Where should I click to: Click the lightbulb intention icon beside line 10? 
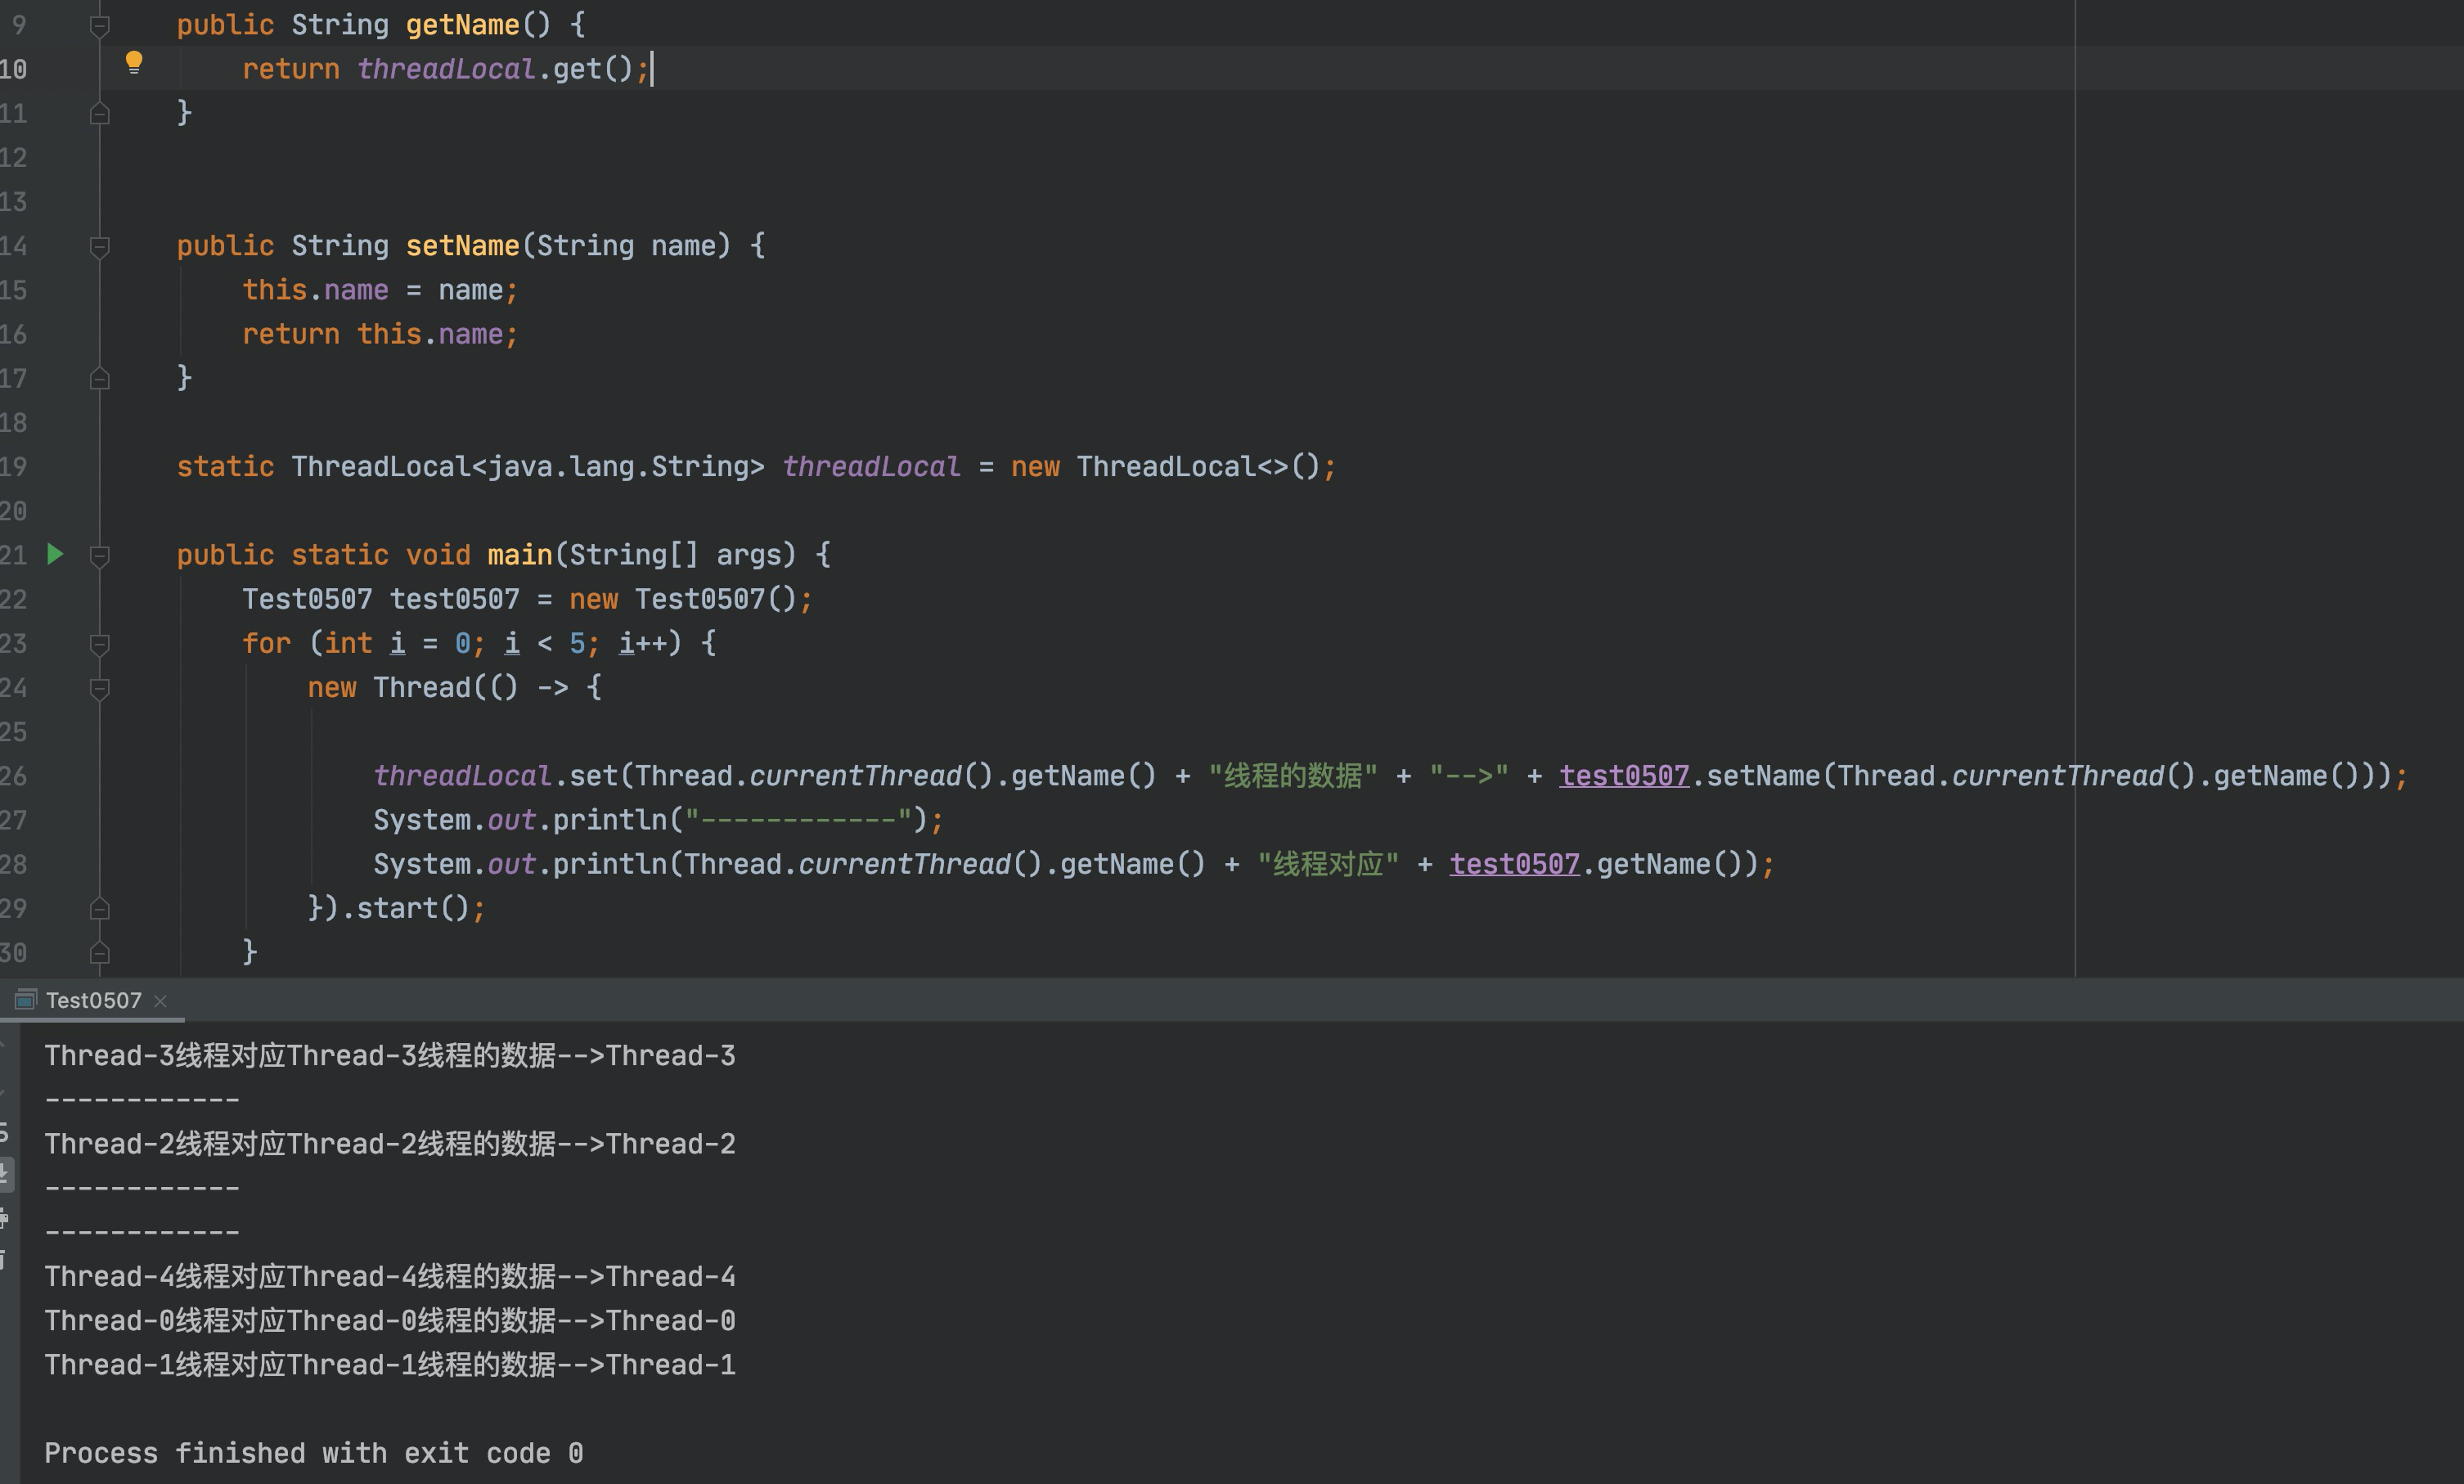tap(134, 66)
